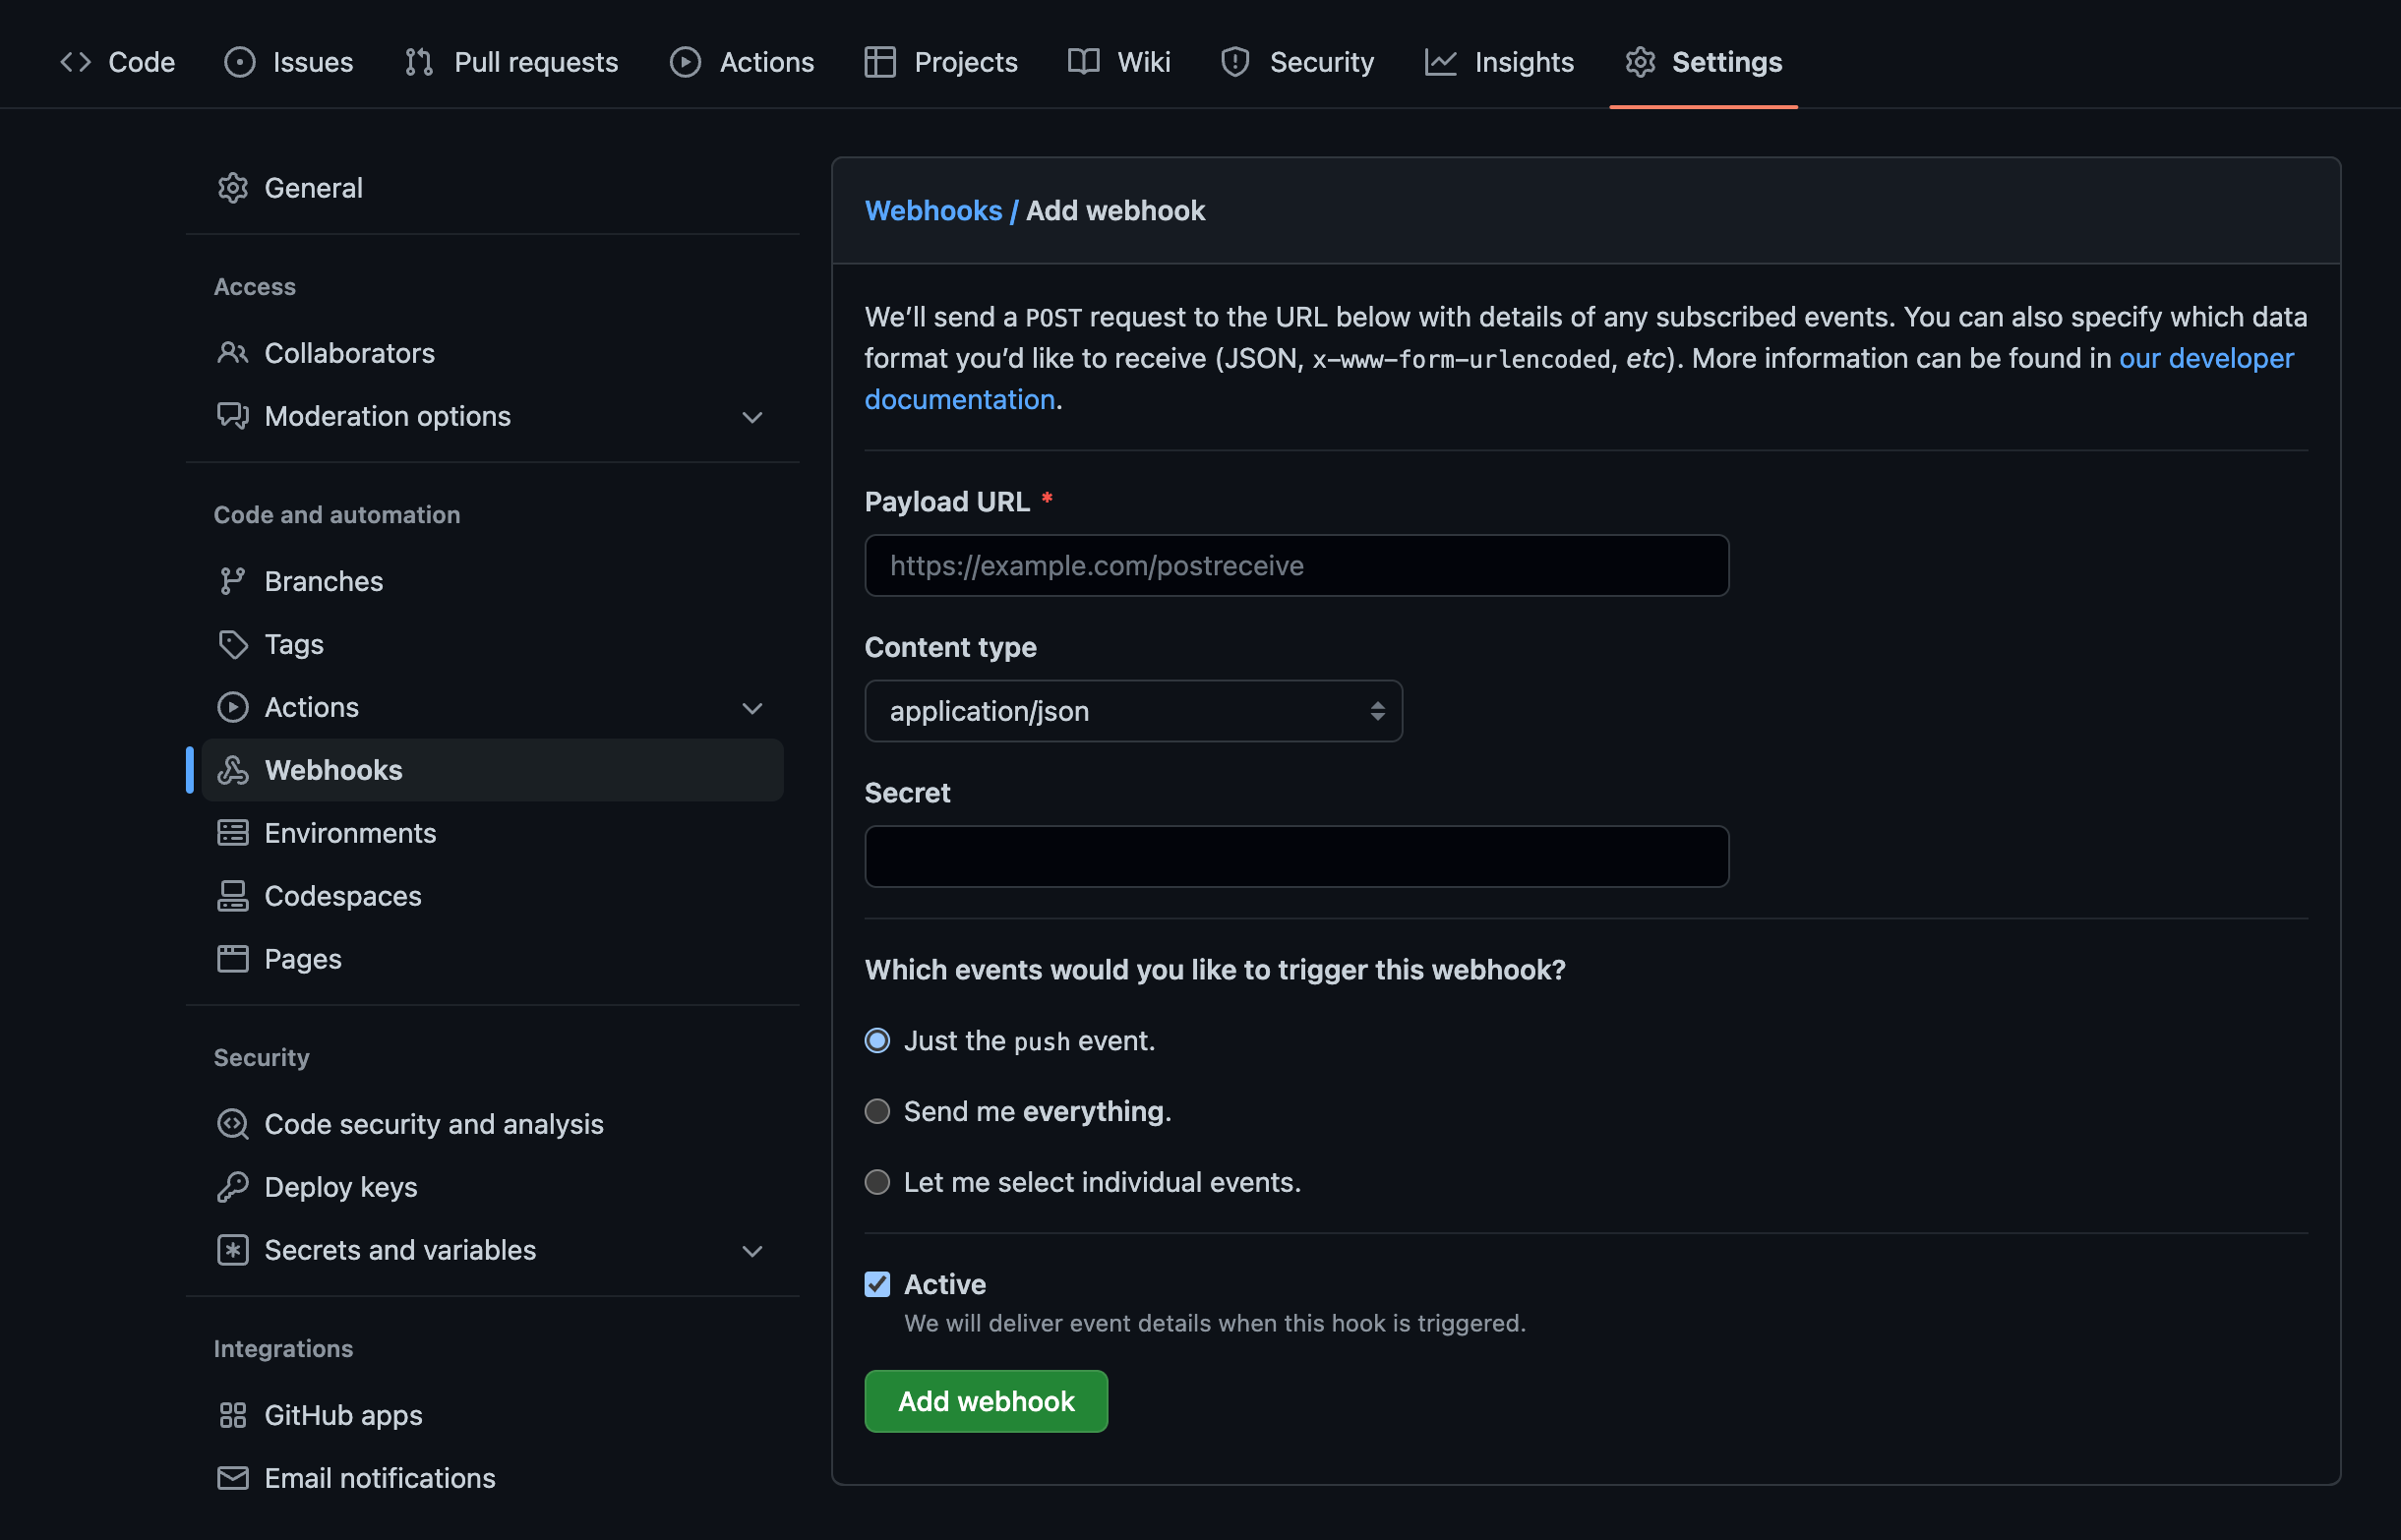Expand Secrets and variables section
Image resolution: width=2401 pixels, height=1540 pixels.
tap(752, 1251)
